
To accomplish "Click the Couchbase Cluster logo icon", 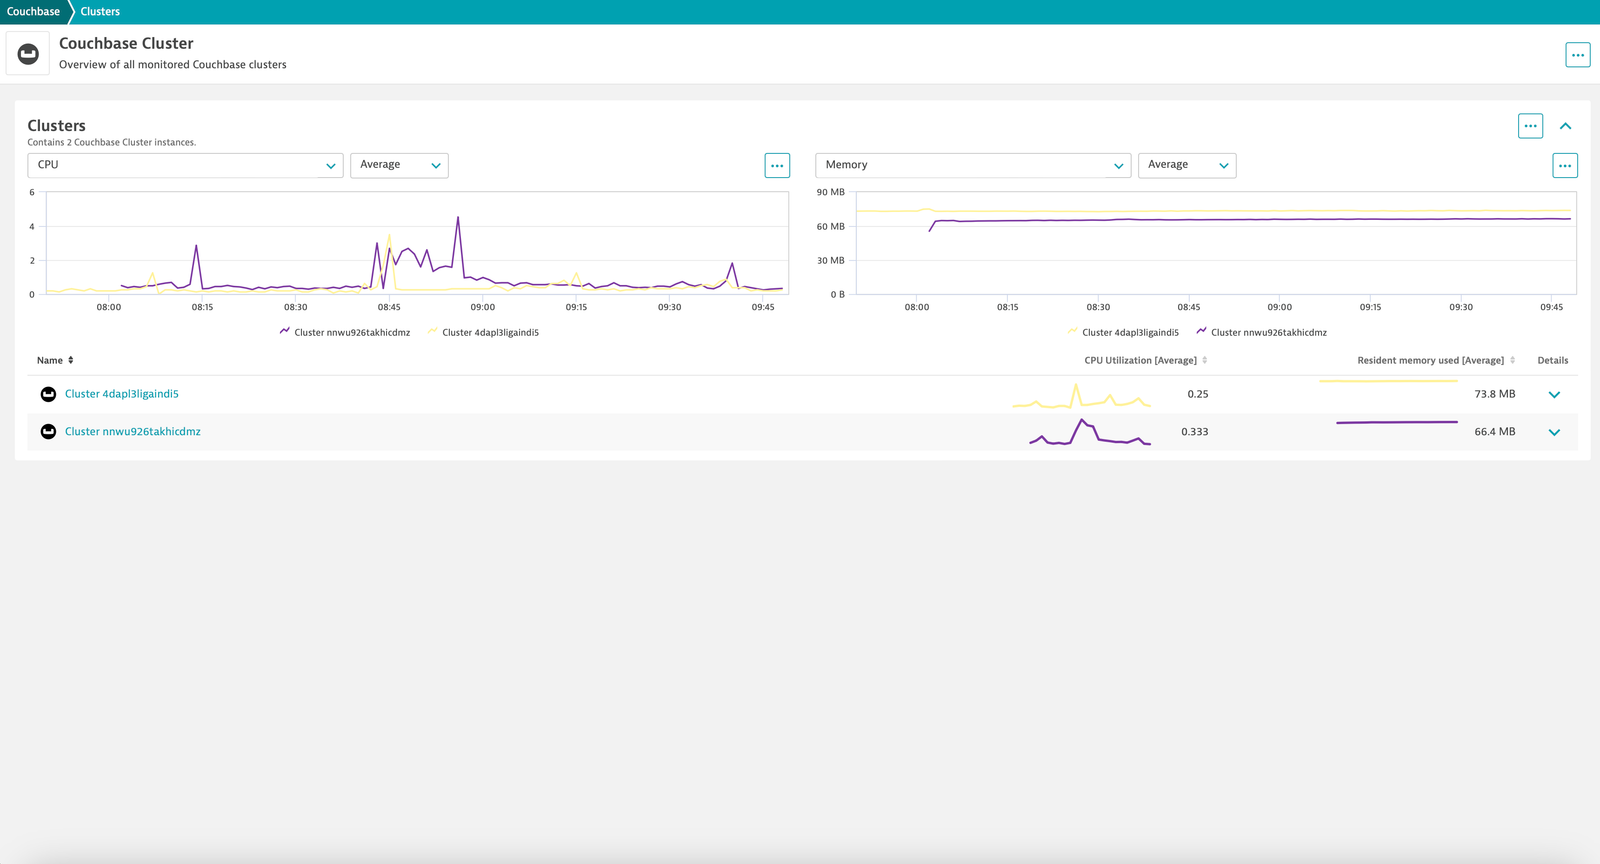I will click(28, 54).
